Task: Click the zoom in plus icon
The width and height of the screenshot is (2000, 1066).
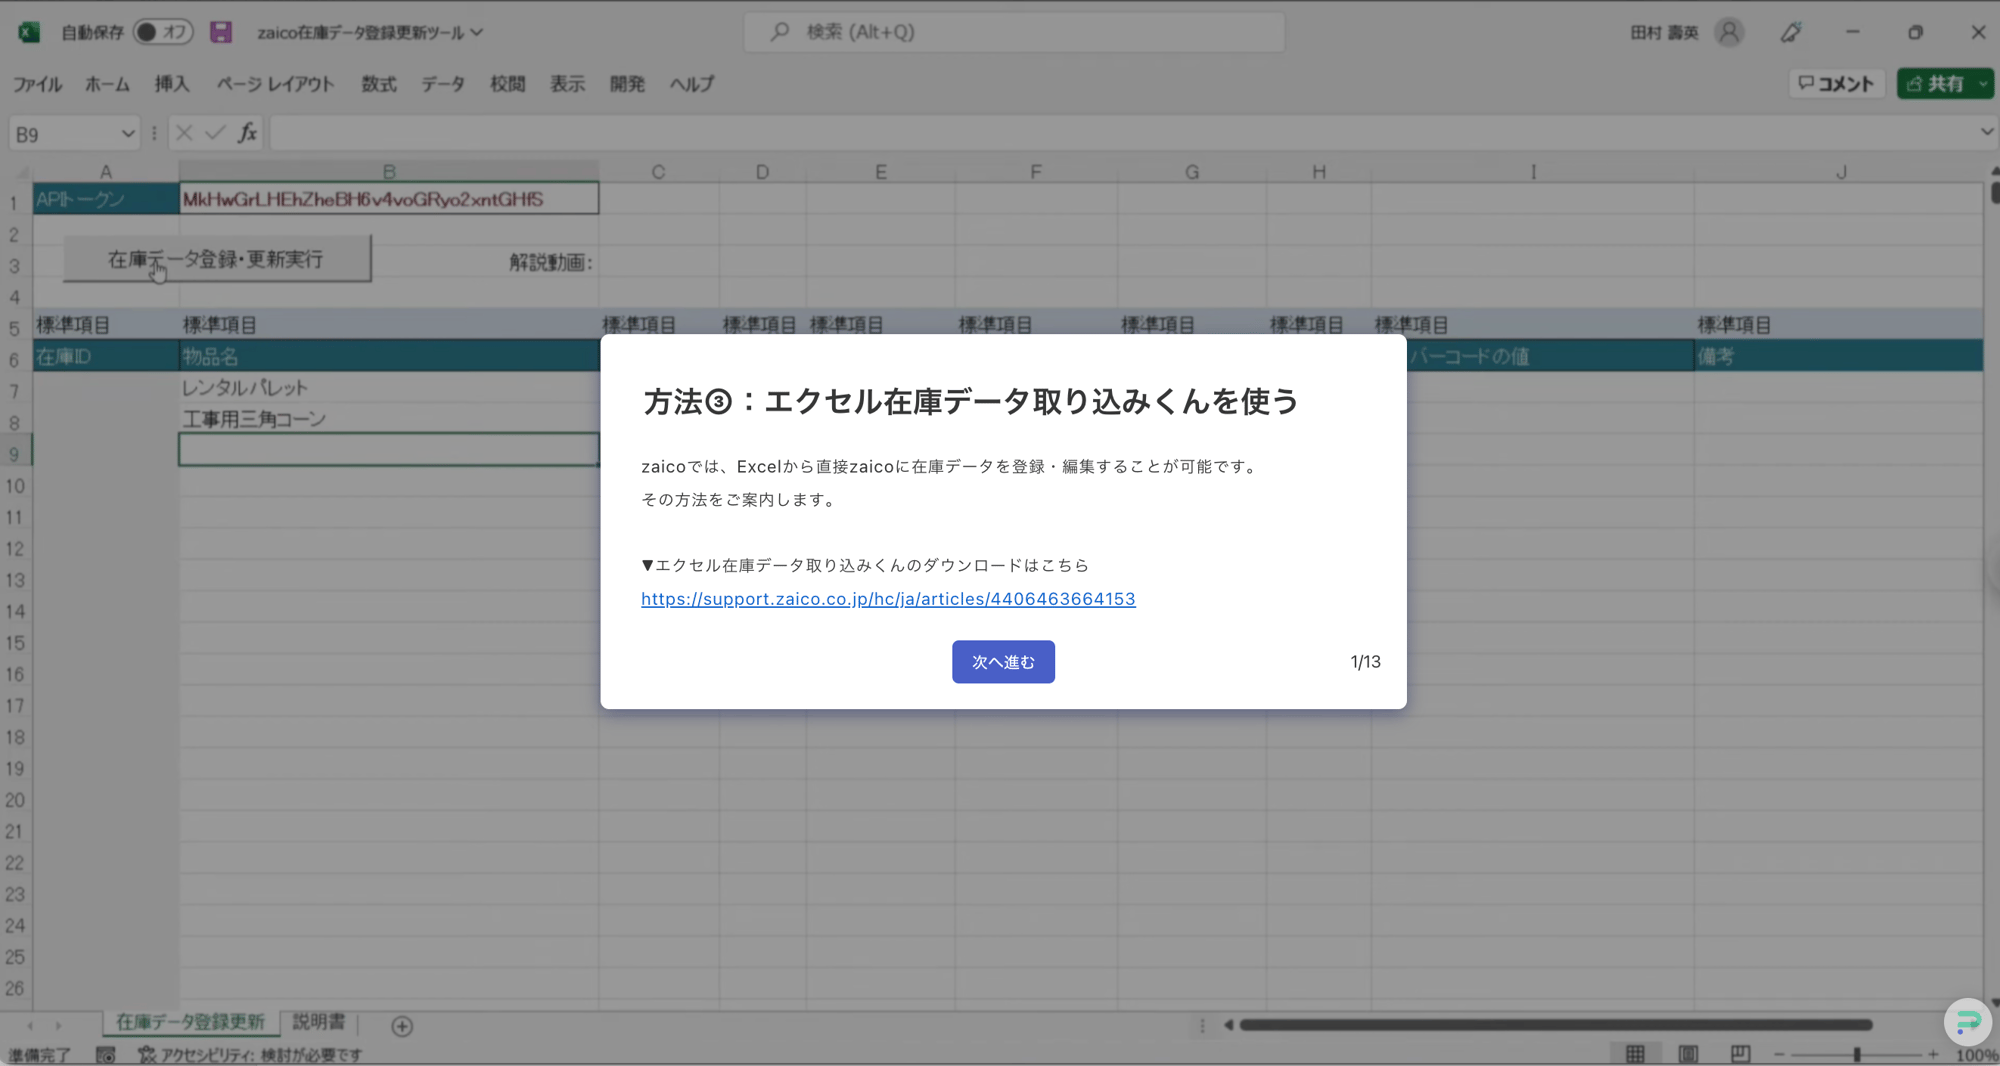Action: (x=1933, y=1055)
